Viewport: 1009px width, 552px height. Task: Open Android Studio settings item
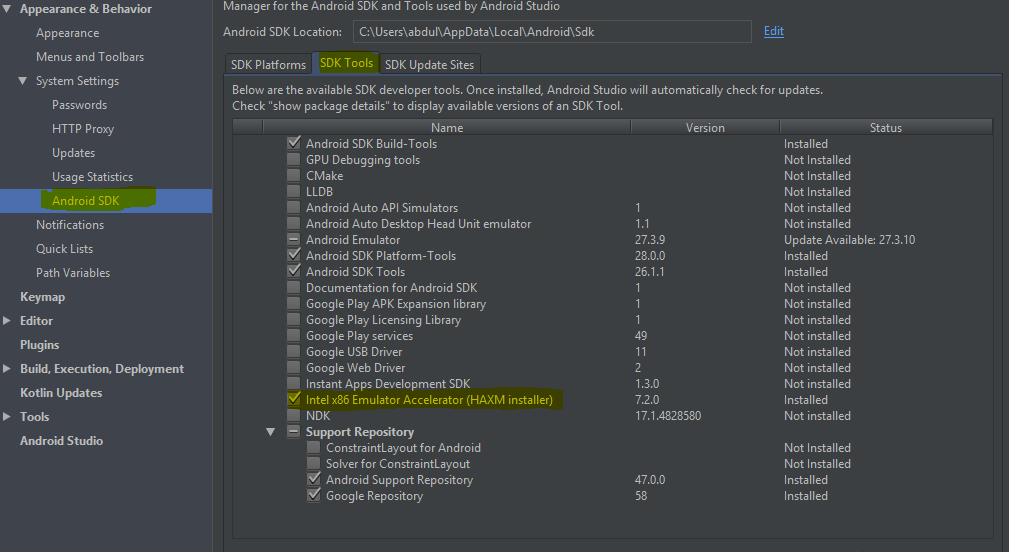(x=61, y=441)
